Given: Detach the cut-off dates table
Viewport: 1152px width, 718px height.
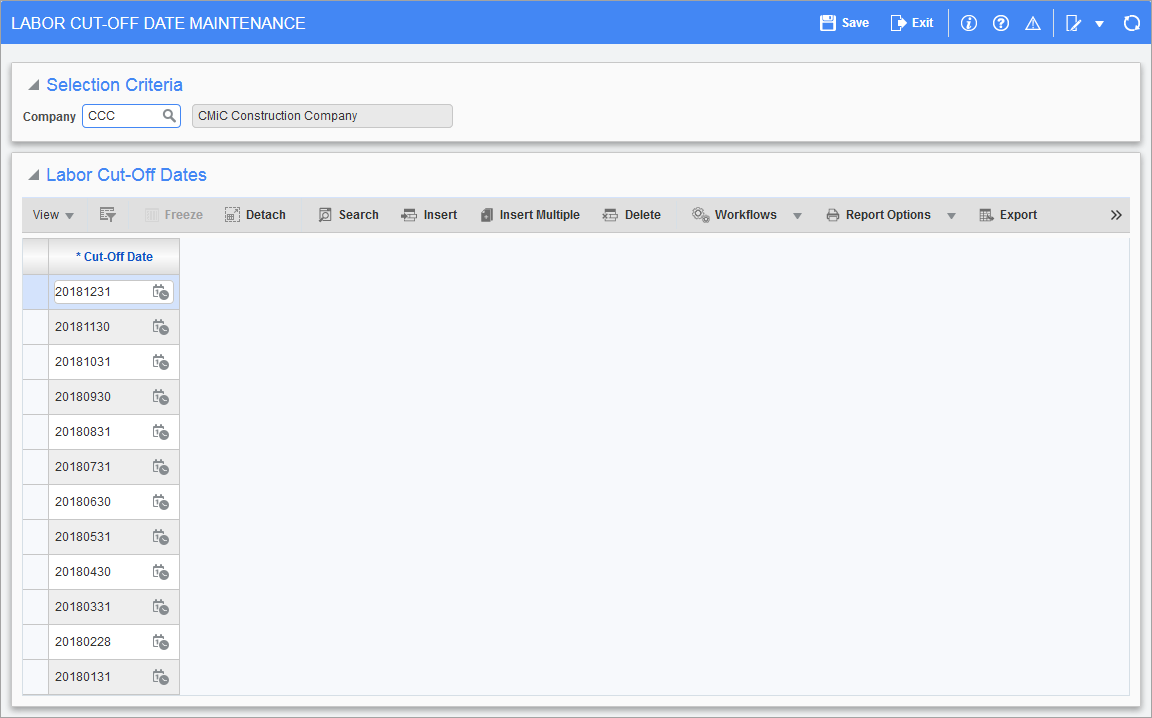Looking at the screenshot, I should pyautogui.click(x=255, y=215).
